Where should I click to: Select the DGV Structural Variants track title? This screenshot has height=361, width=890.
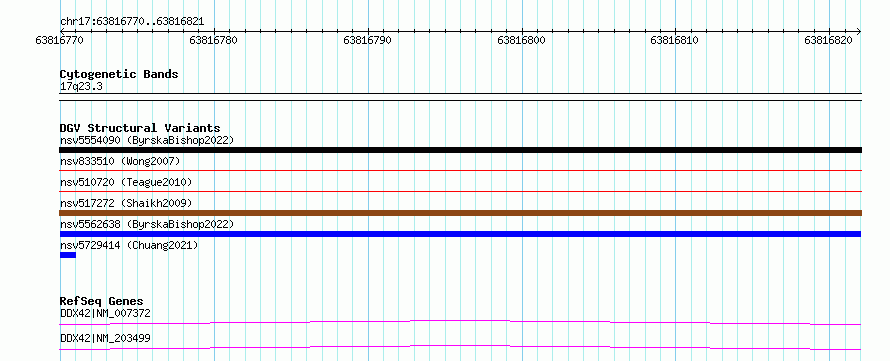click(140, 128)
